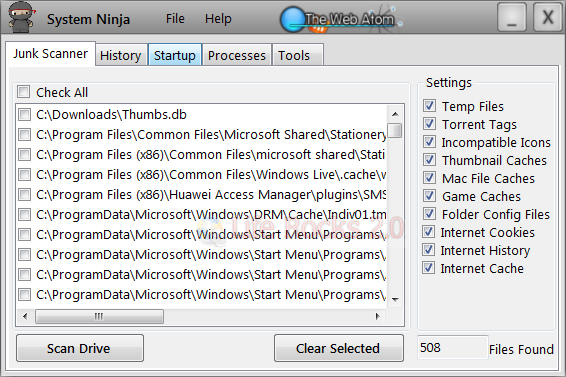
Task: Uncheck Mac File Caches setting
Action: [429, 178]
